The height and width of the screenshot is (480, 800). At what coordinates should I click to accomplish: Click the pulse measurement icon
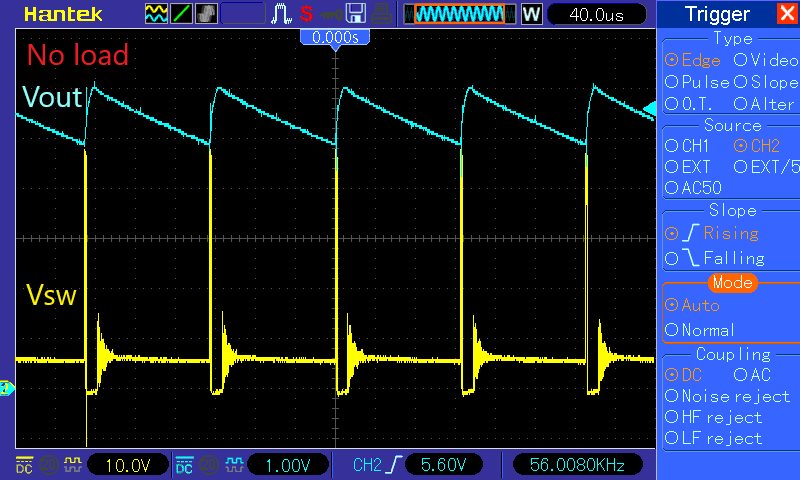(281, 14)
